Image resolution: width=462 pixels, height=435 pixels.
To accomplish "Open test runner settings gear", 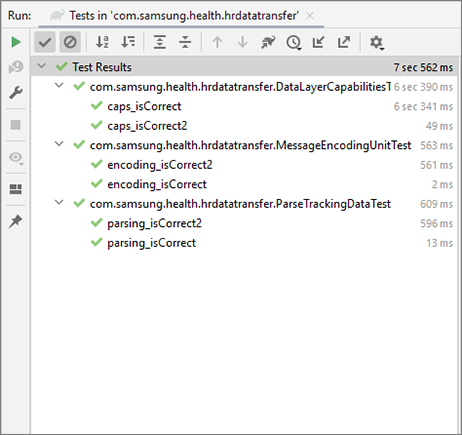I will pos(377,43).
